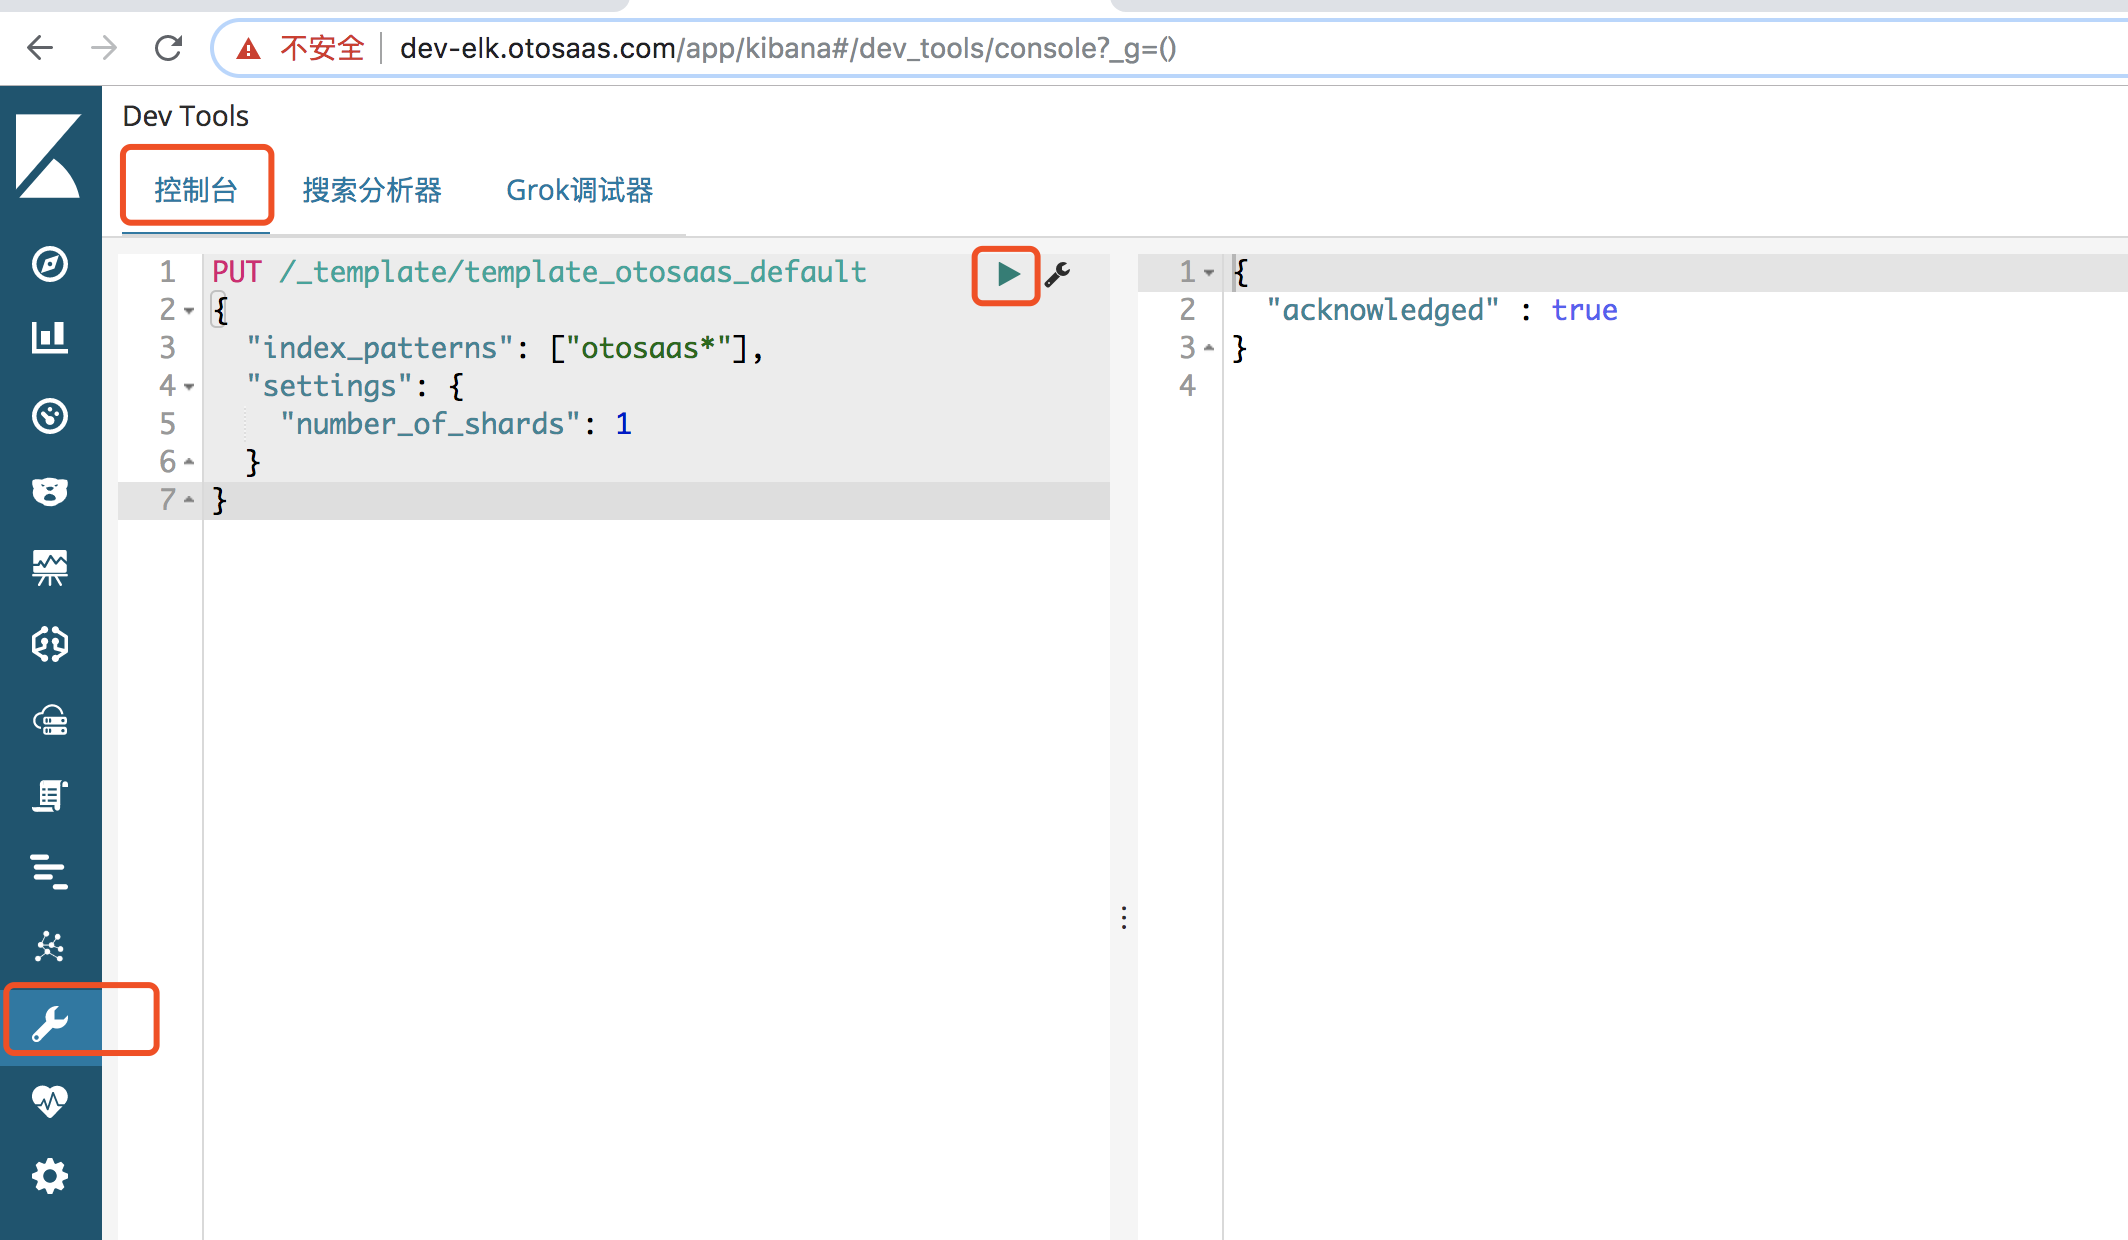Go back using the browser back arrow

tap(40, 48)
